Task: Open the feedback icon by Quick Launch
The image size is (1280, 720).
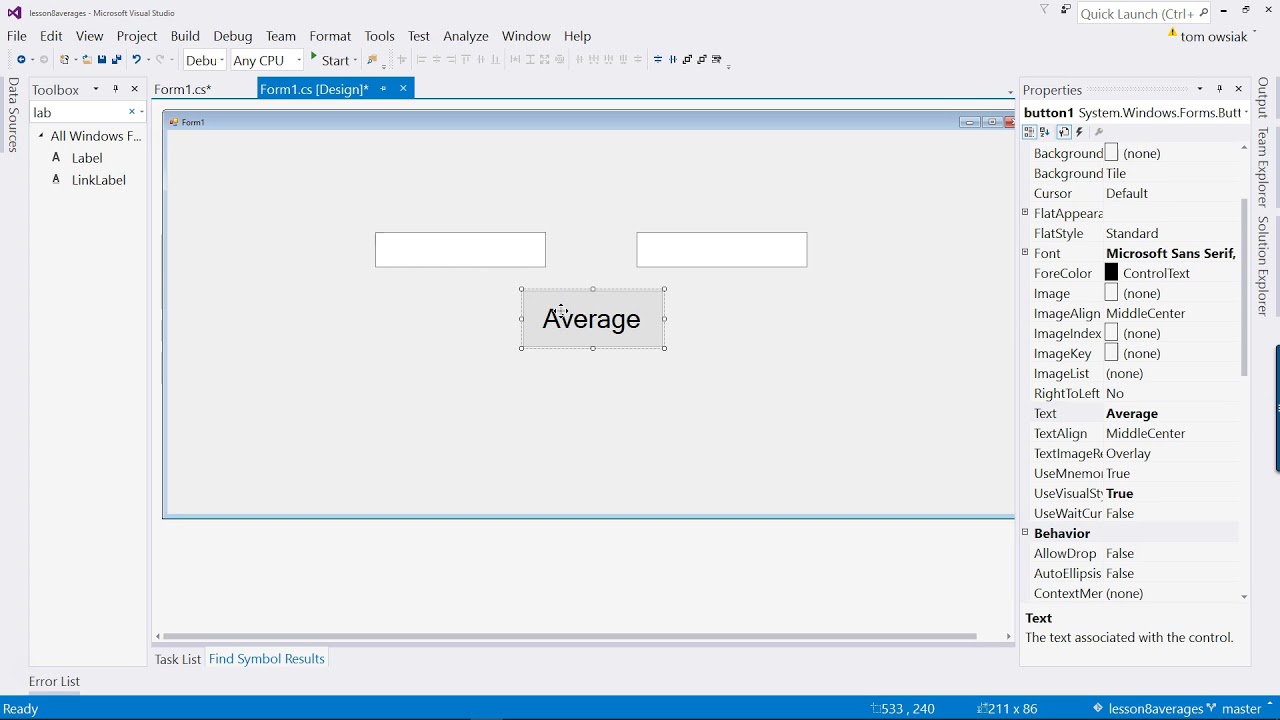Action: click(x=1066, y=10)
